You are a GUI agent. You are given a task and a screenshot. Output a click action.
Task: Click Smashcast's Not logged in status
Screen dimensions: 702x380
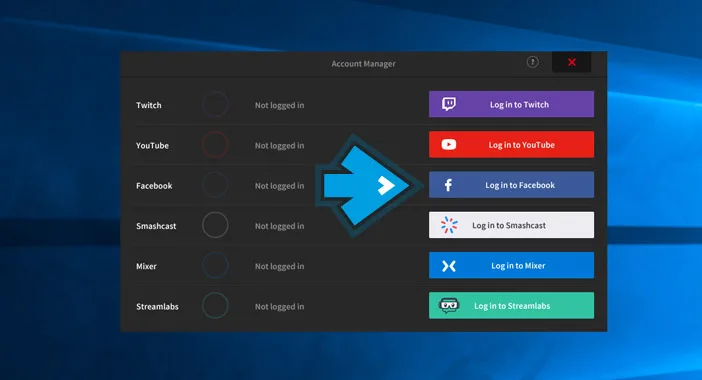(x=279, y=226)
